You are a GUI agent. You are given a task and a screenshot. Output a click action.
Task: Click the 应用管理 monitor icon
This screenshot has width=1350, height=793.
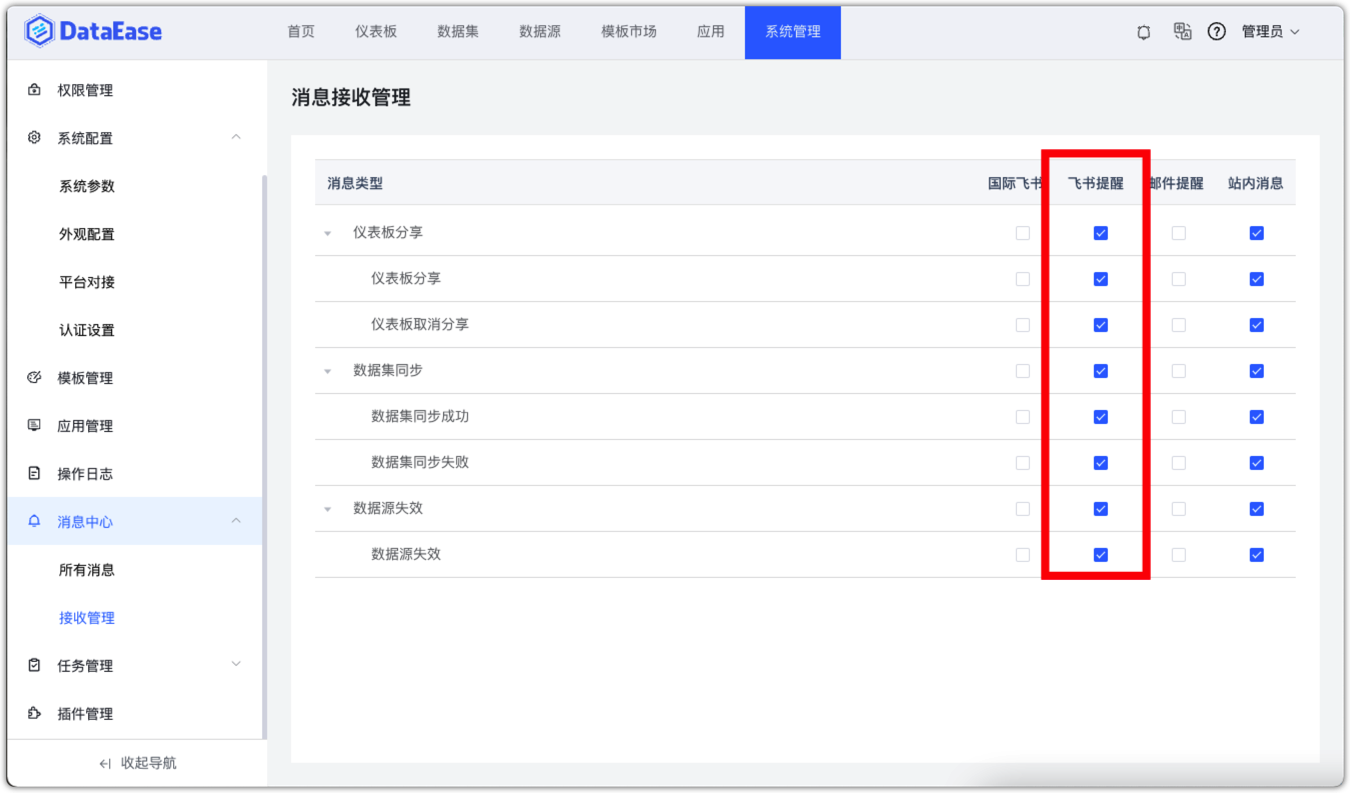coord(35,426)
